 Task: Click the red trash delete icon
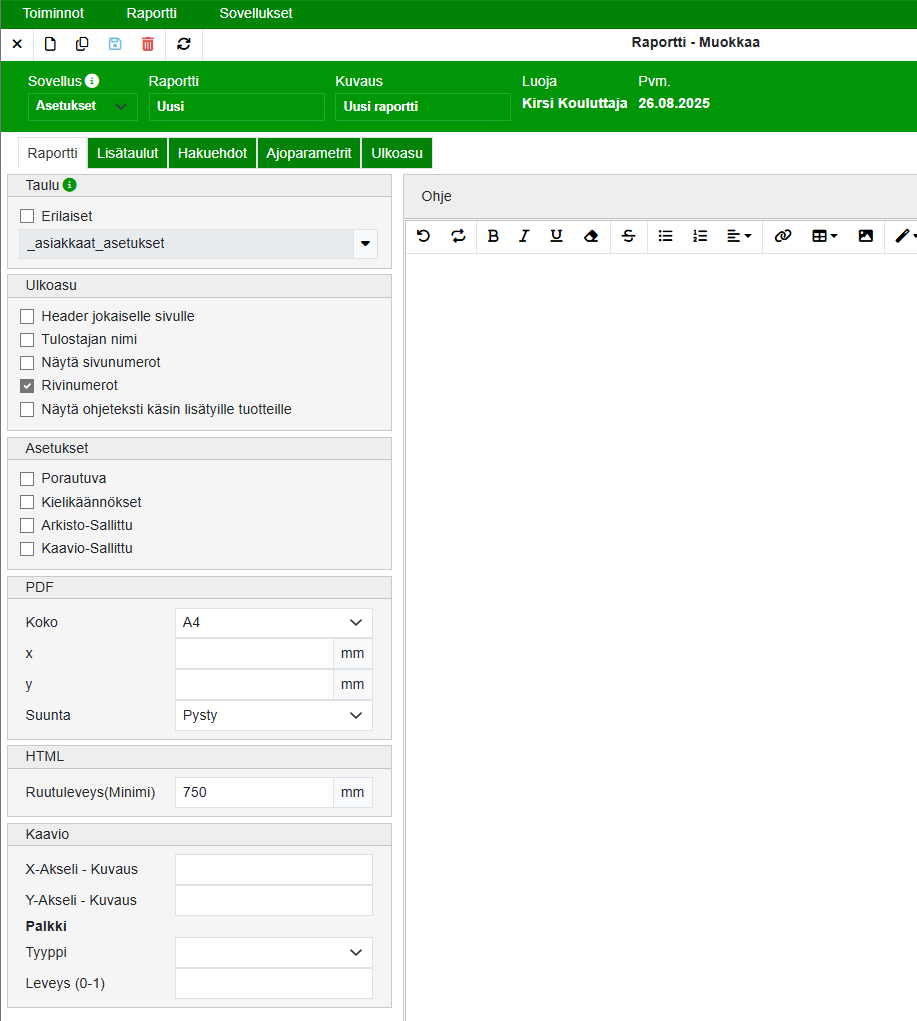148,44
